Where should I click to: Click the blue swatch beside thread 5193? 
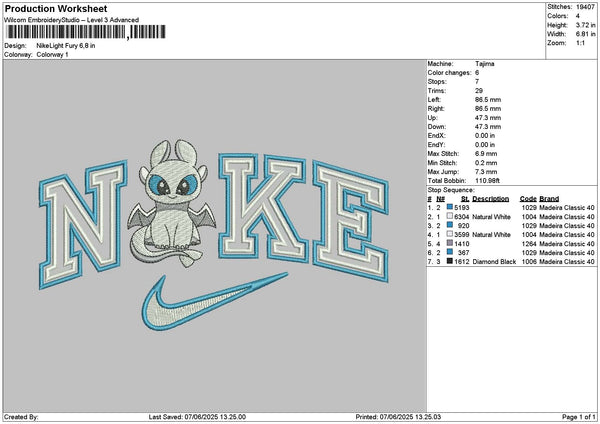coord(450,207)
